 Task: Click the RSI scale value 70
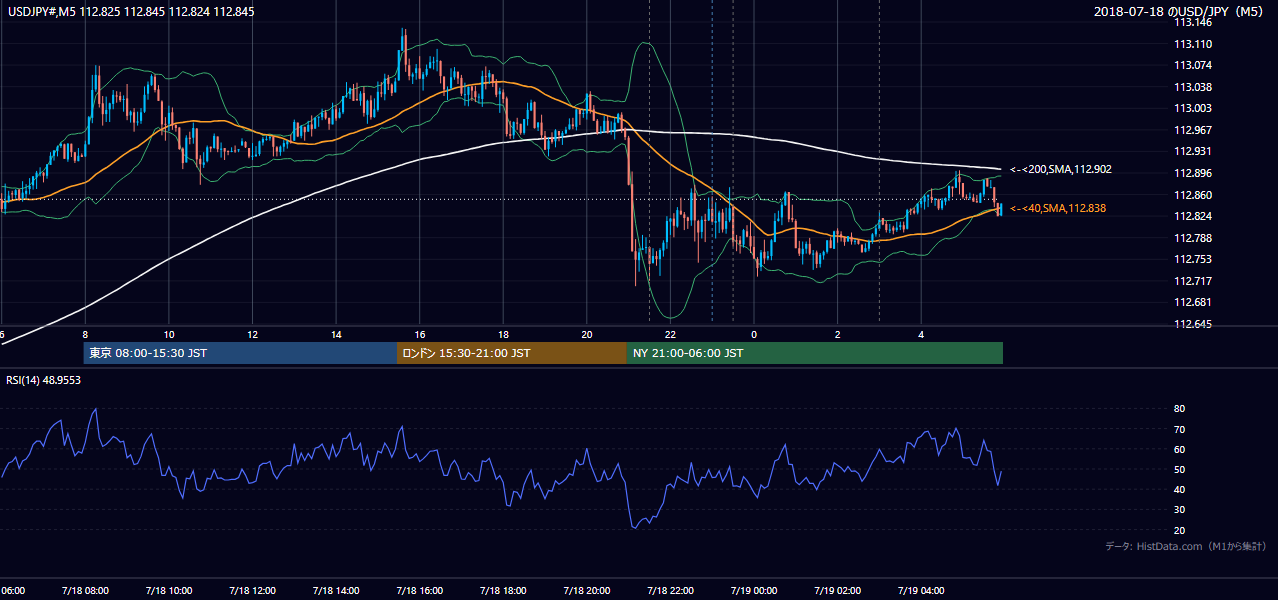pos(1179,429)
